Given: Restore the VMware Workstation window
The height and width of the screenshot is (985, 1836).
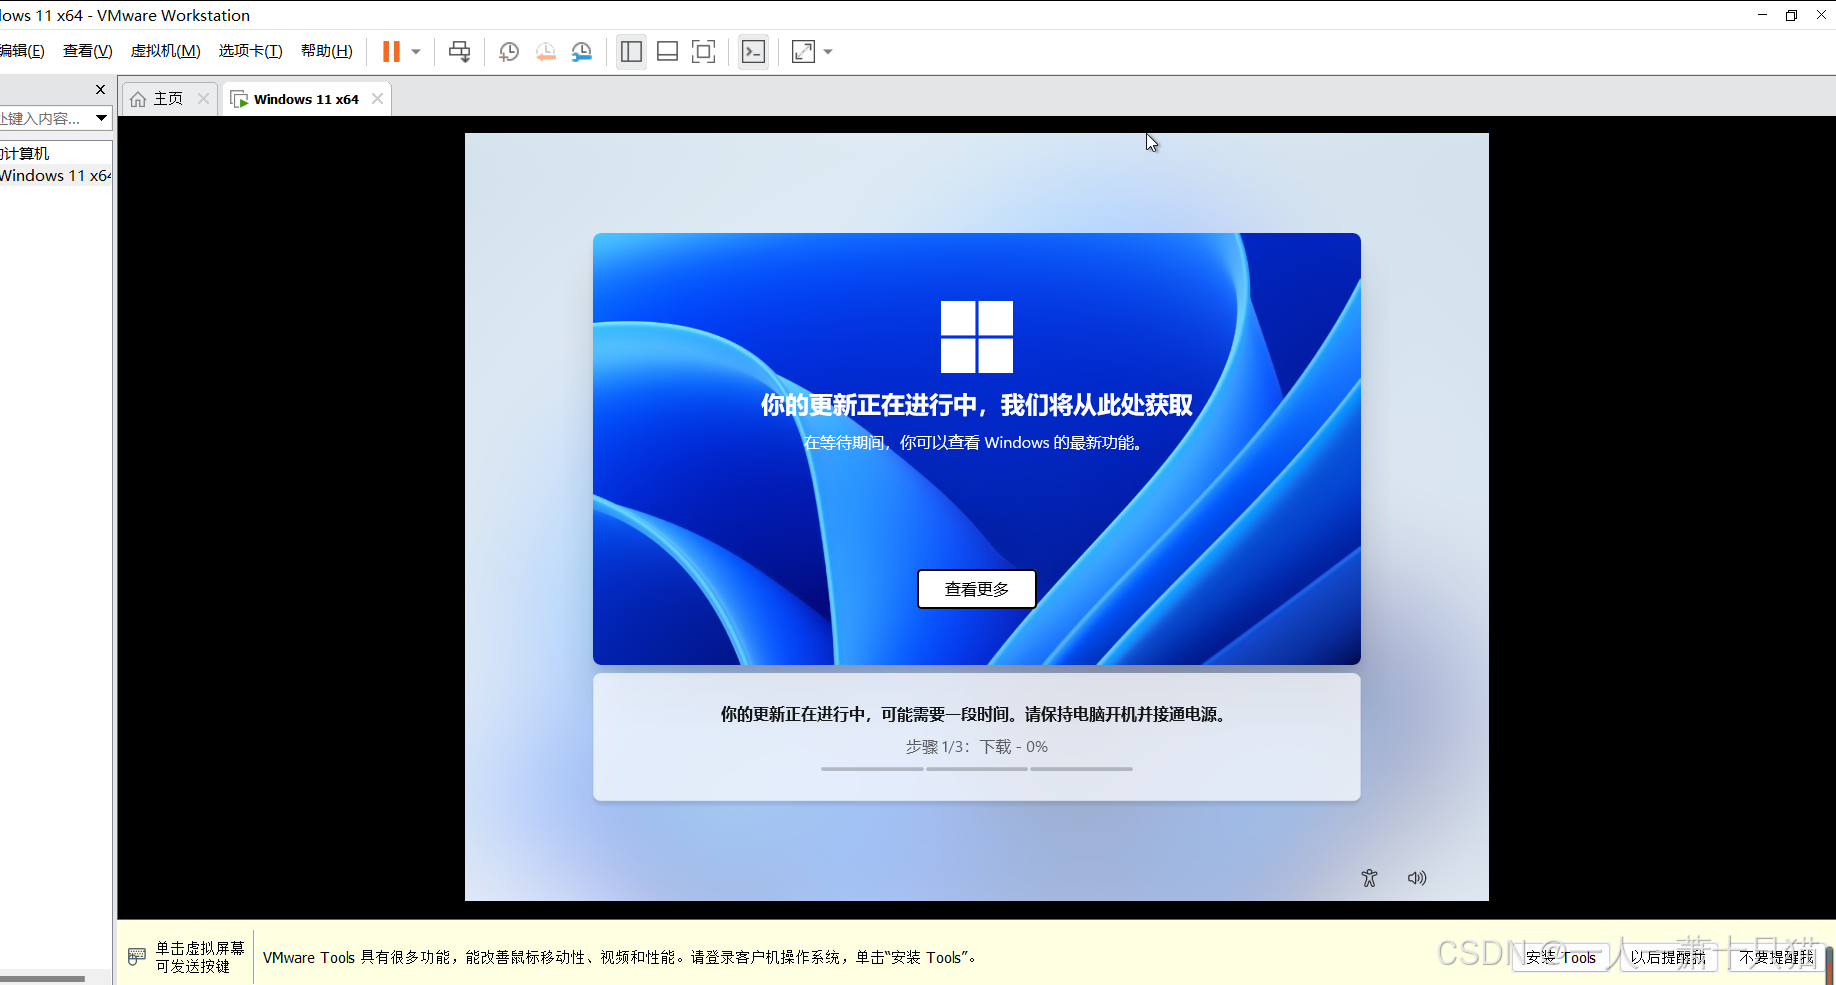Looking at the screenshot, I should coord(1791,15).
